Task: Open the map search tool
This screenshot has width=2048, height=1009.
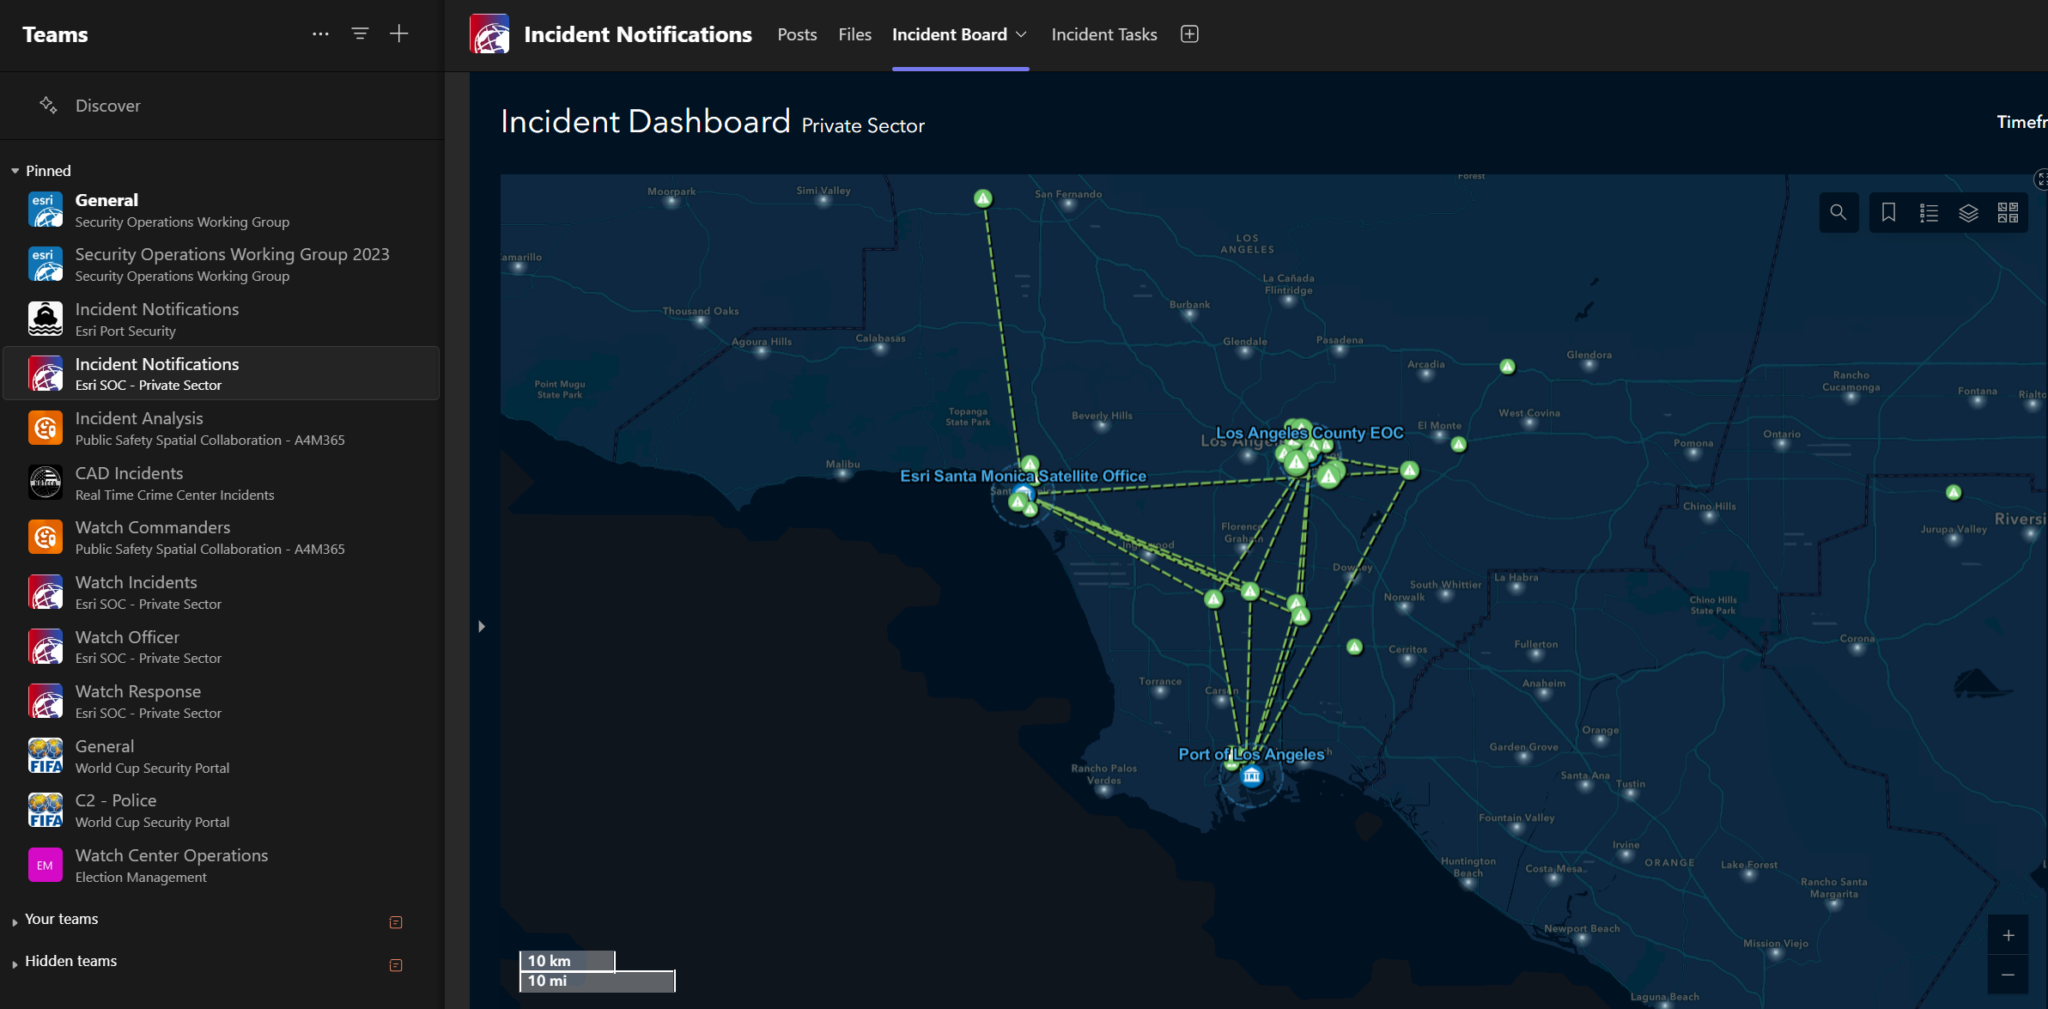Action: point(1839,212)
